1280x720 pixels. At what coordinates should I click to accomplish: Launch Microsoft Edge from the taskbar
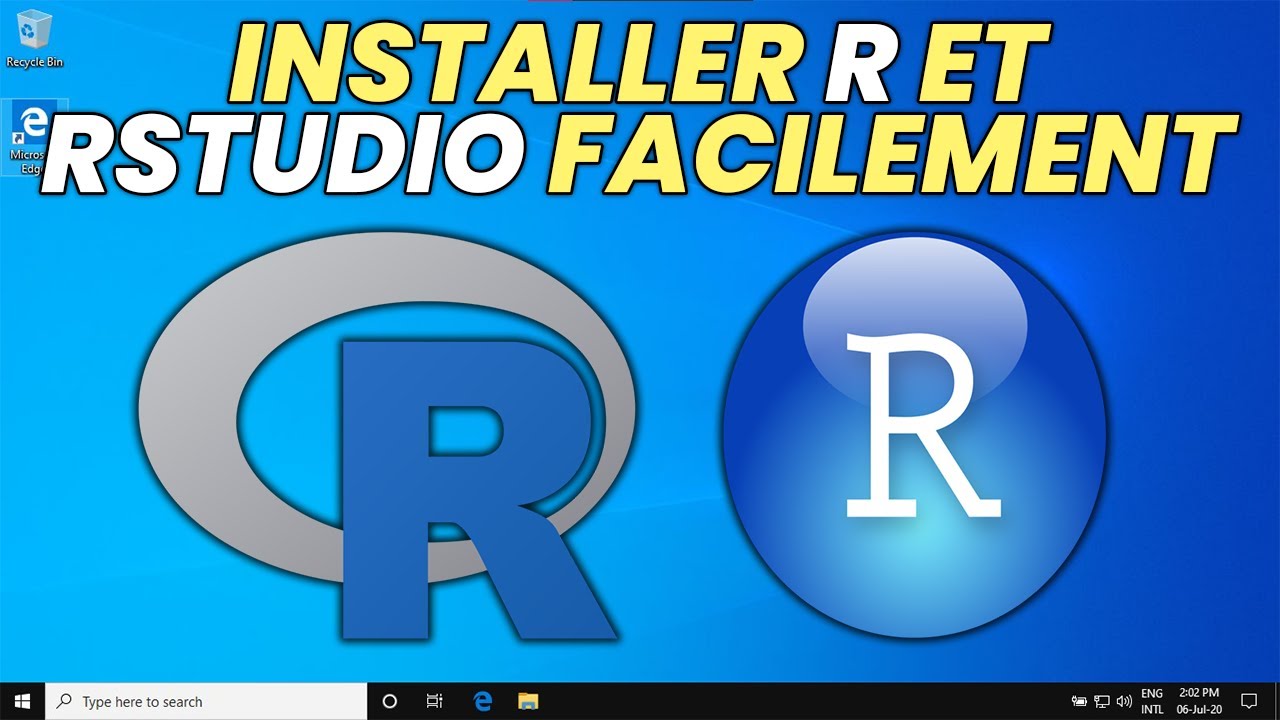[481, 701]
